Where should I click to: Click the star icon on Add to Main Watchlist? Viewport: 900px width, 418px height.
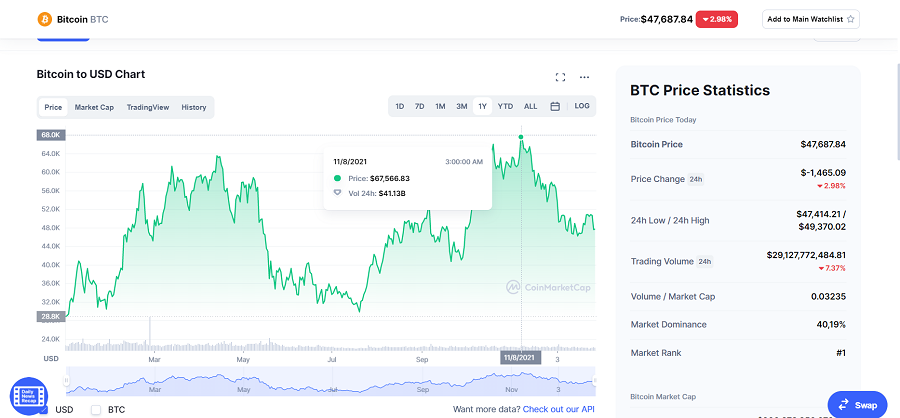[x=851, y=19]
